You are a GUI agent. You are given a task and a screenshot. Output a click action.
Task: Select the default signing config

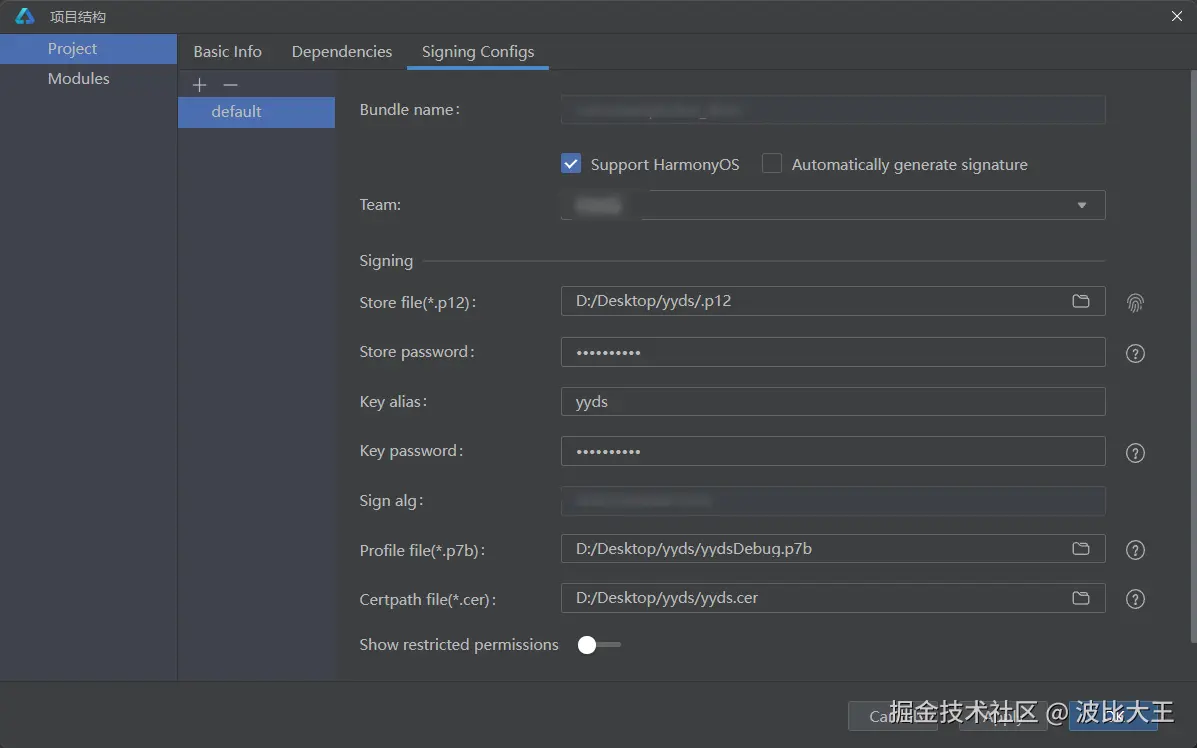click(237, 112)
